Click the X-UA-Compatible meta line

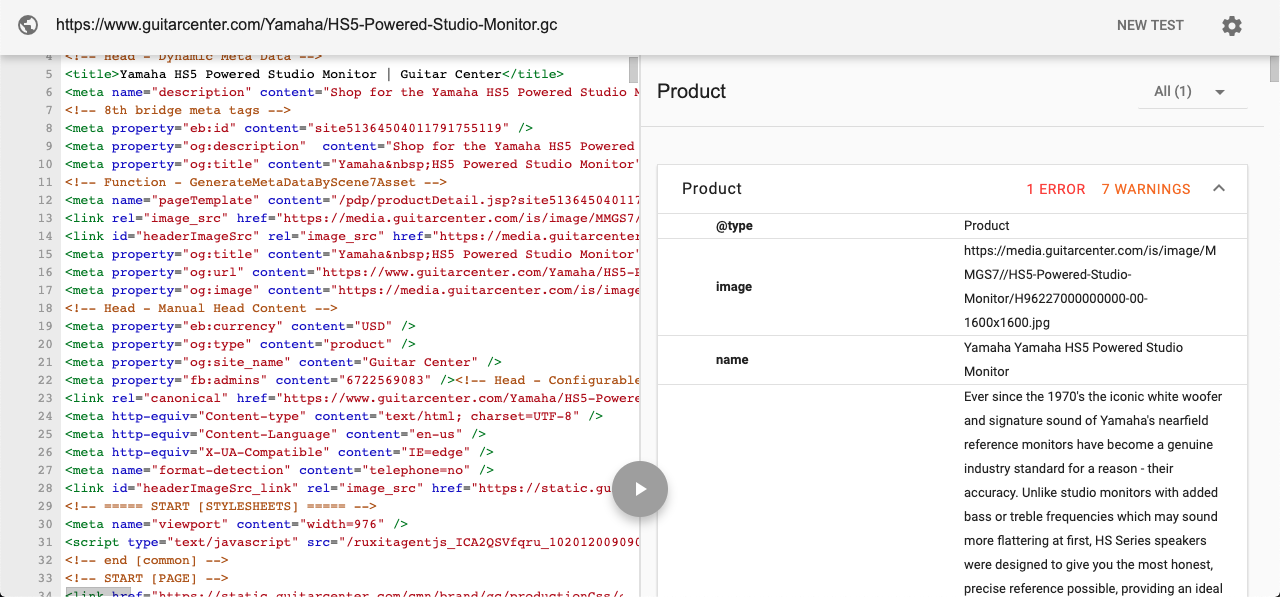click(x=279, y=452)
